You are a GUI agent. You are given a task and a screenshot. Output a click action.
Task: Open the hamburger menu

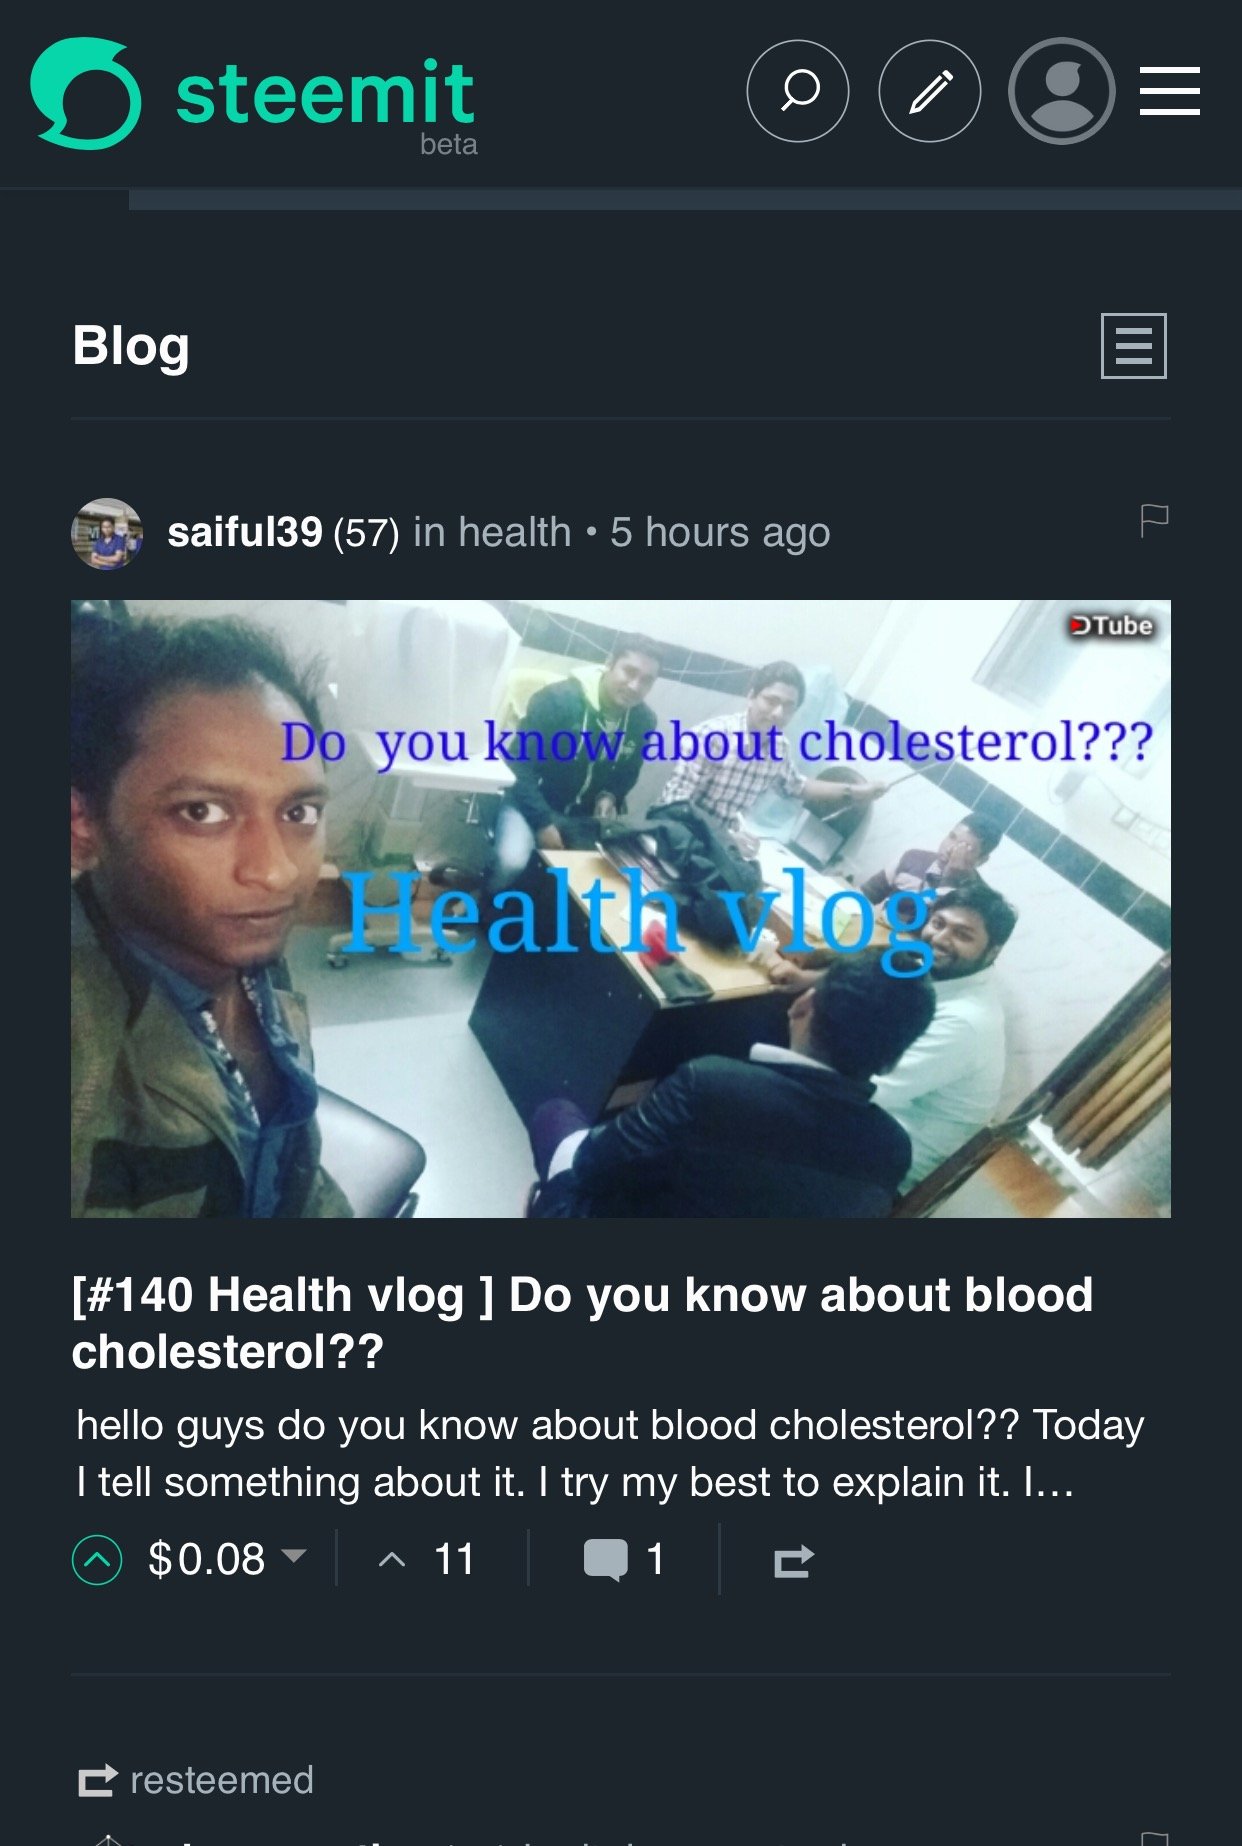pyautogui.click(x=1169, y=91)
